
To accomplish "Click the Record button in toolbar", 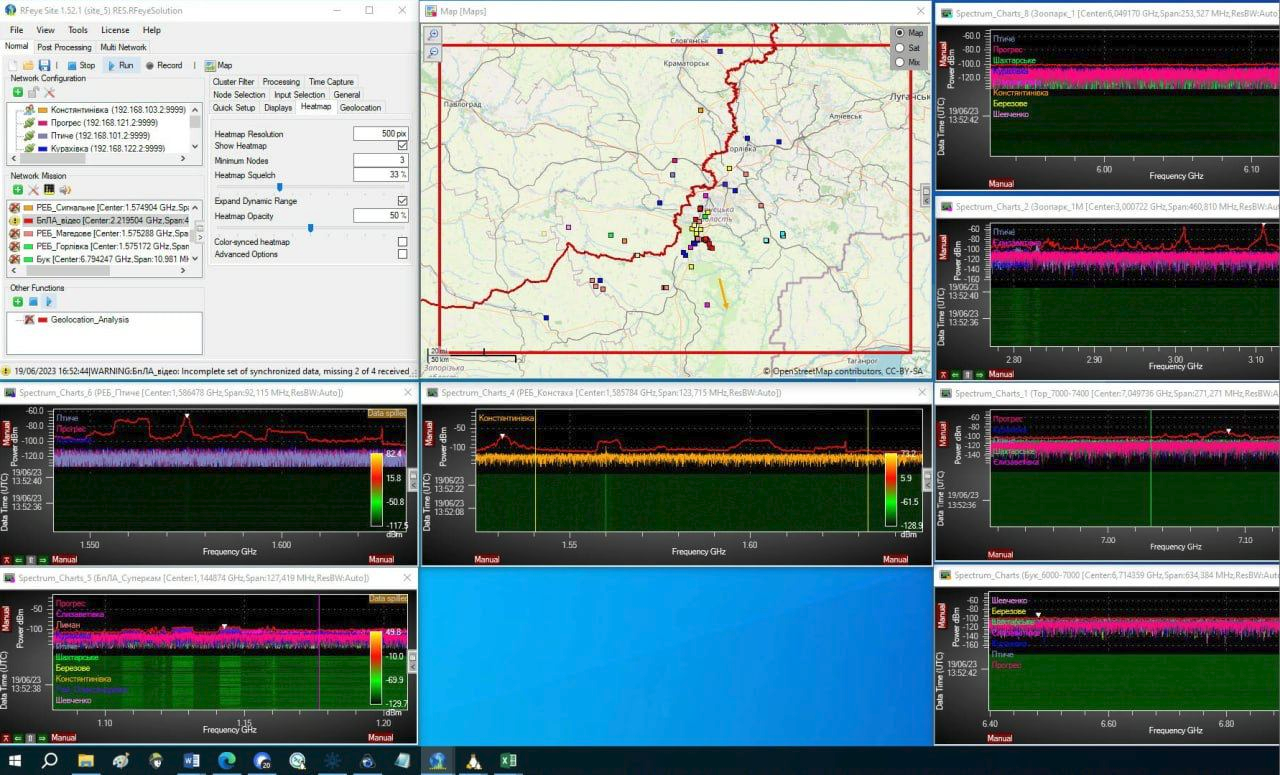I will tap(164, 65).
